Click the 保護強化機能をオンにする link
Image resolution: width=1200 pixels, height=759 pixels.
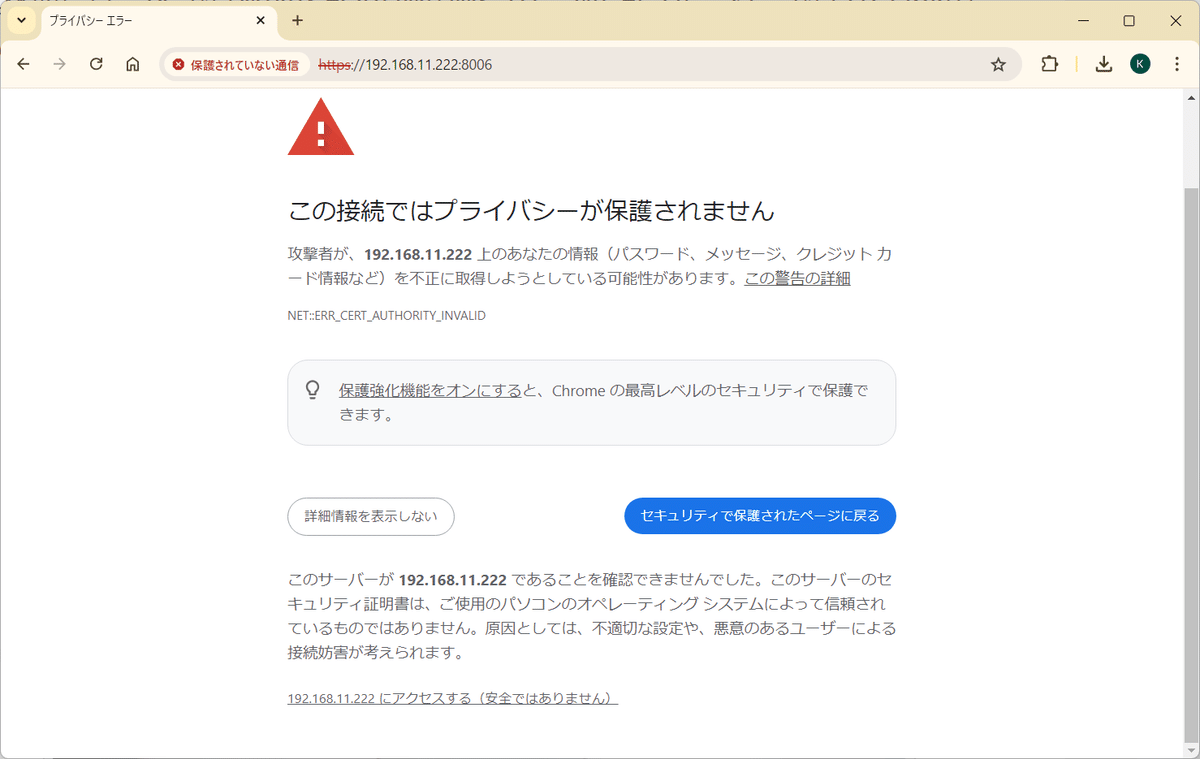430,391
